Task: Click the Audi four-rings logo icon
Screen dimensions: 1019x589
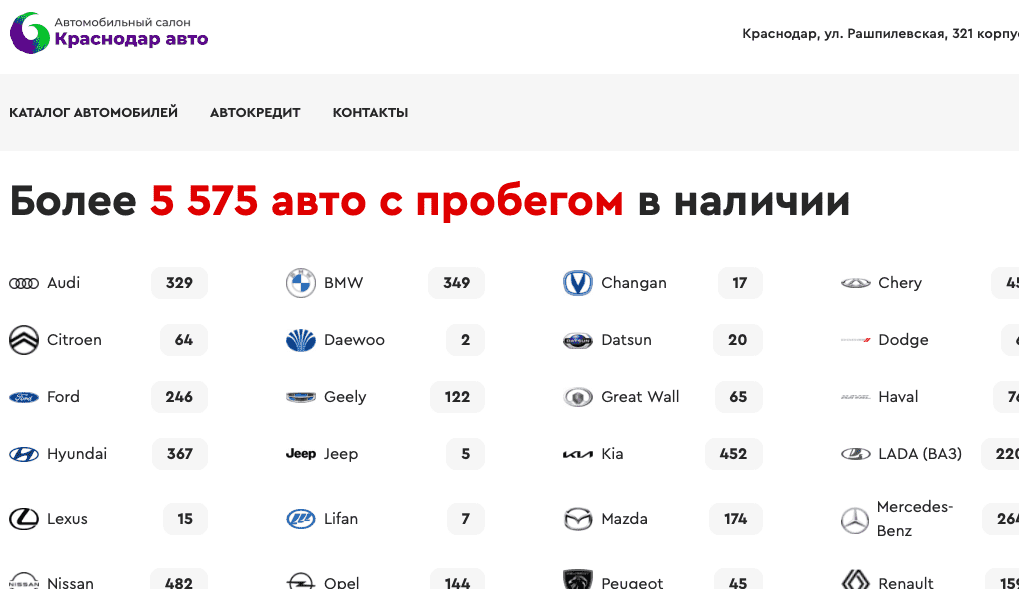Action: [24, 284]
